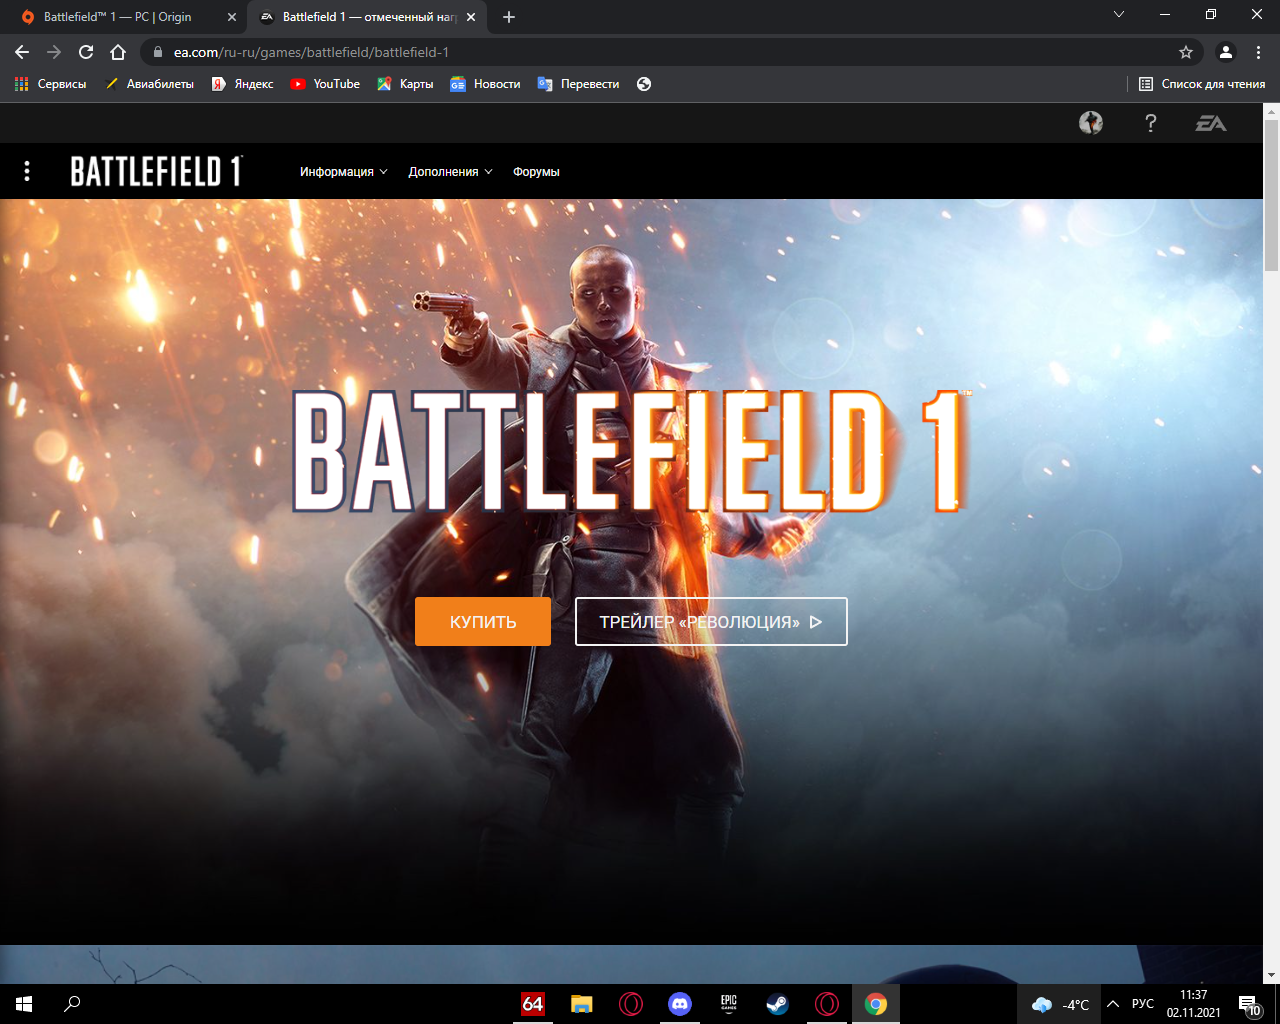1280x1024 pixels.
Task: Bookmark this page with the star icon
Action: pyautogui.click(x=1186, y=52)
